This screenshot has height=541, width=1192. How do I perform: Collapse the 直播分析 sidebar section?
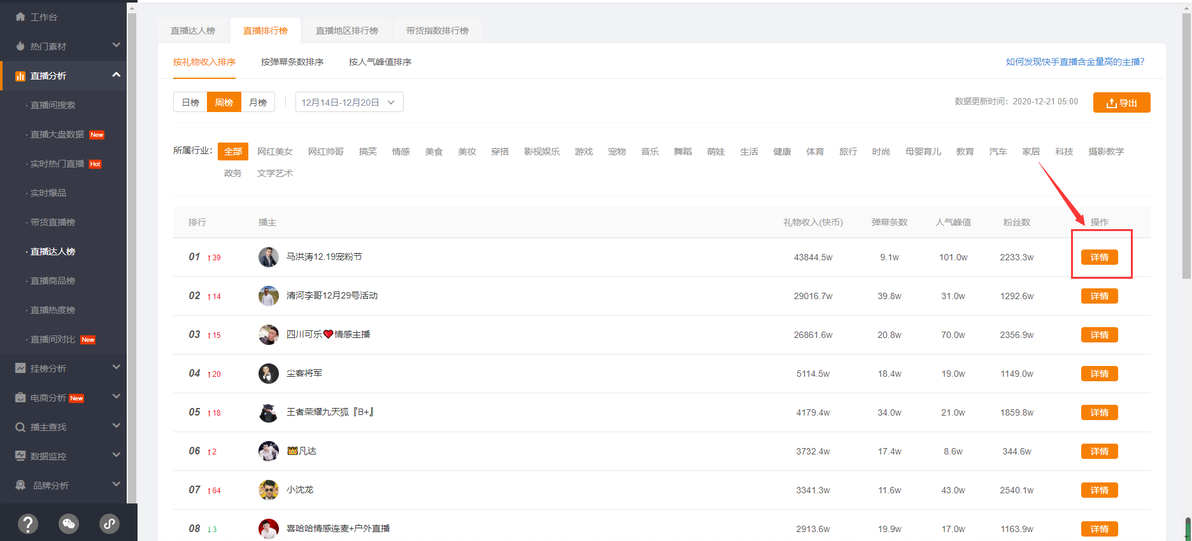coord(116,75)
